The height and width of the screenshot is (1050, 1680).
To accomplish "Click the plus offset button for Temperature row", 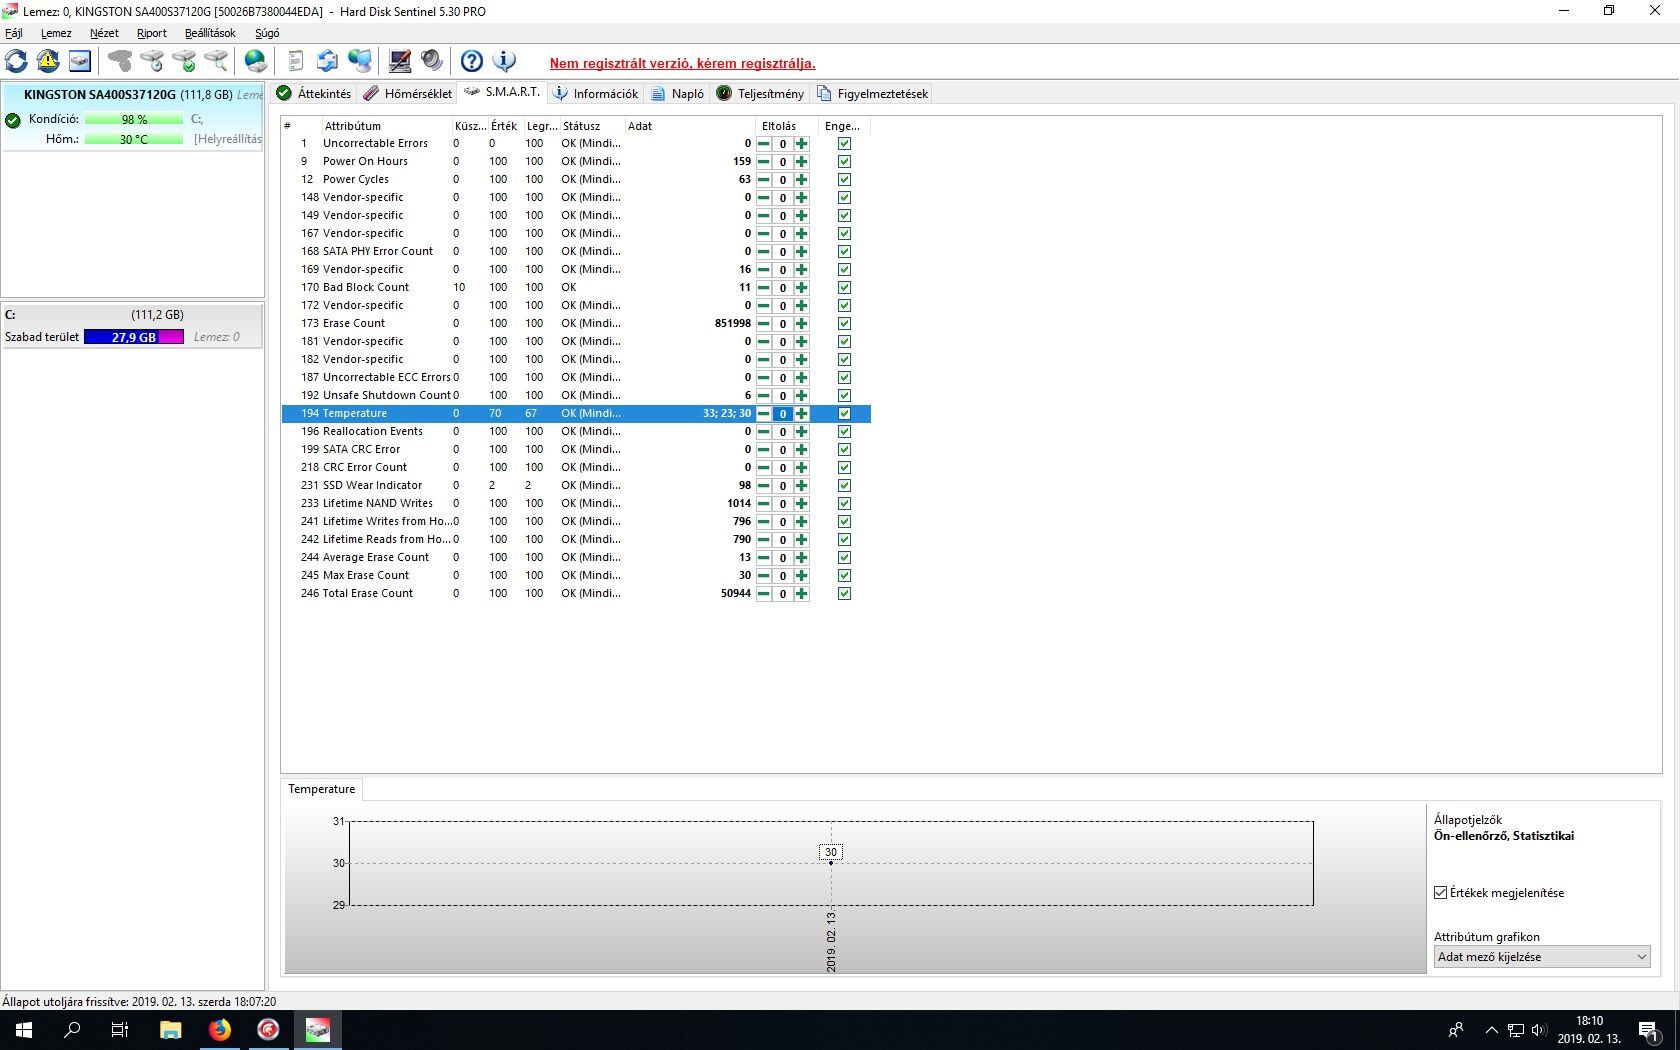I will tap(801, 414).
